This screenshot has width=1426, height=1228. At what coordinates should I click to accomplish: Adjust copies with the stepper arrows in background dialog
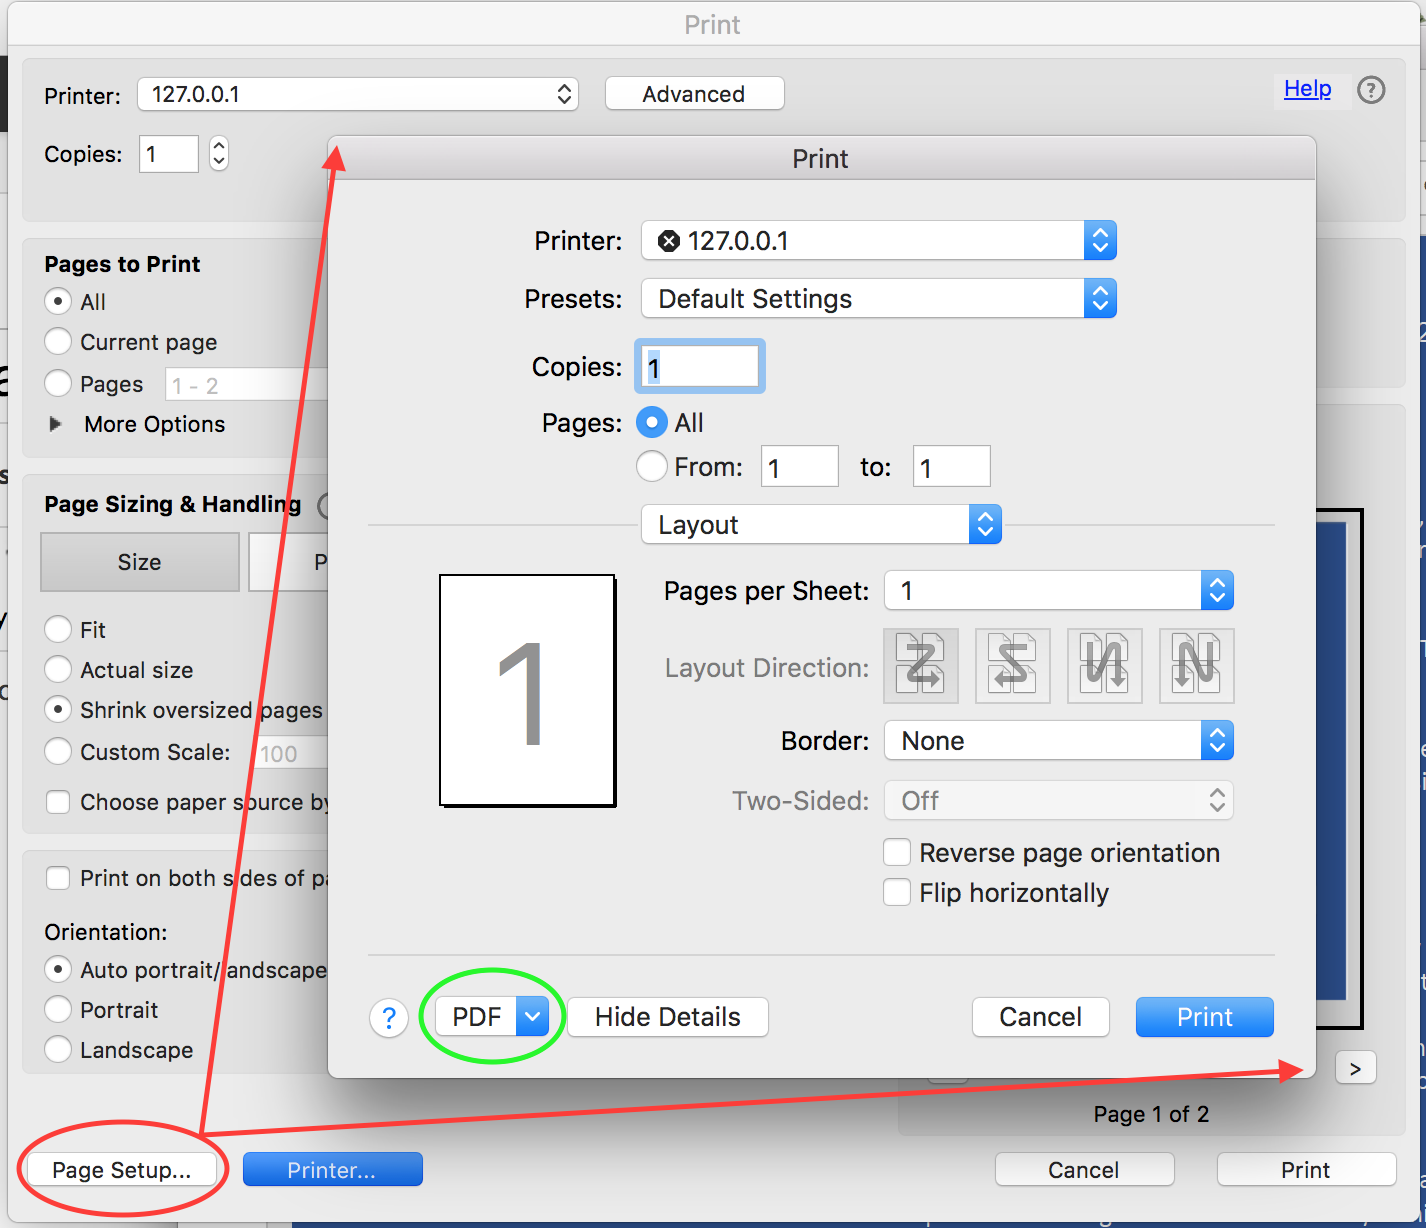pos(219,154)
